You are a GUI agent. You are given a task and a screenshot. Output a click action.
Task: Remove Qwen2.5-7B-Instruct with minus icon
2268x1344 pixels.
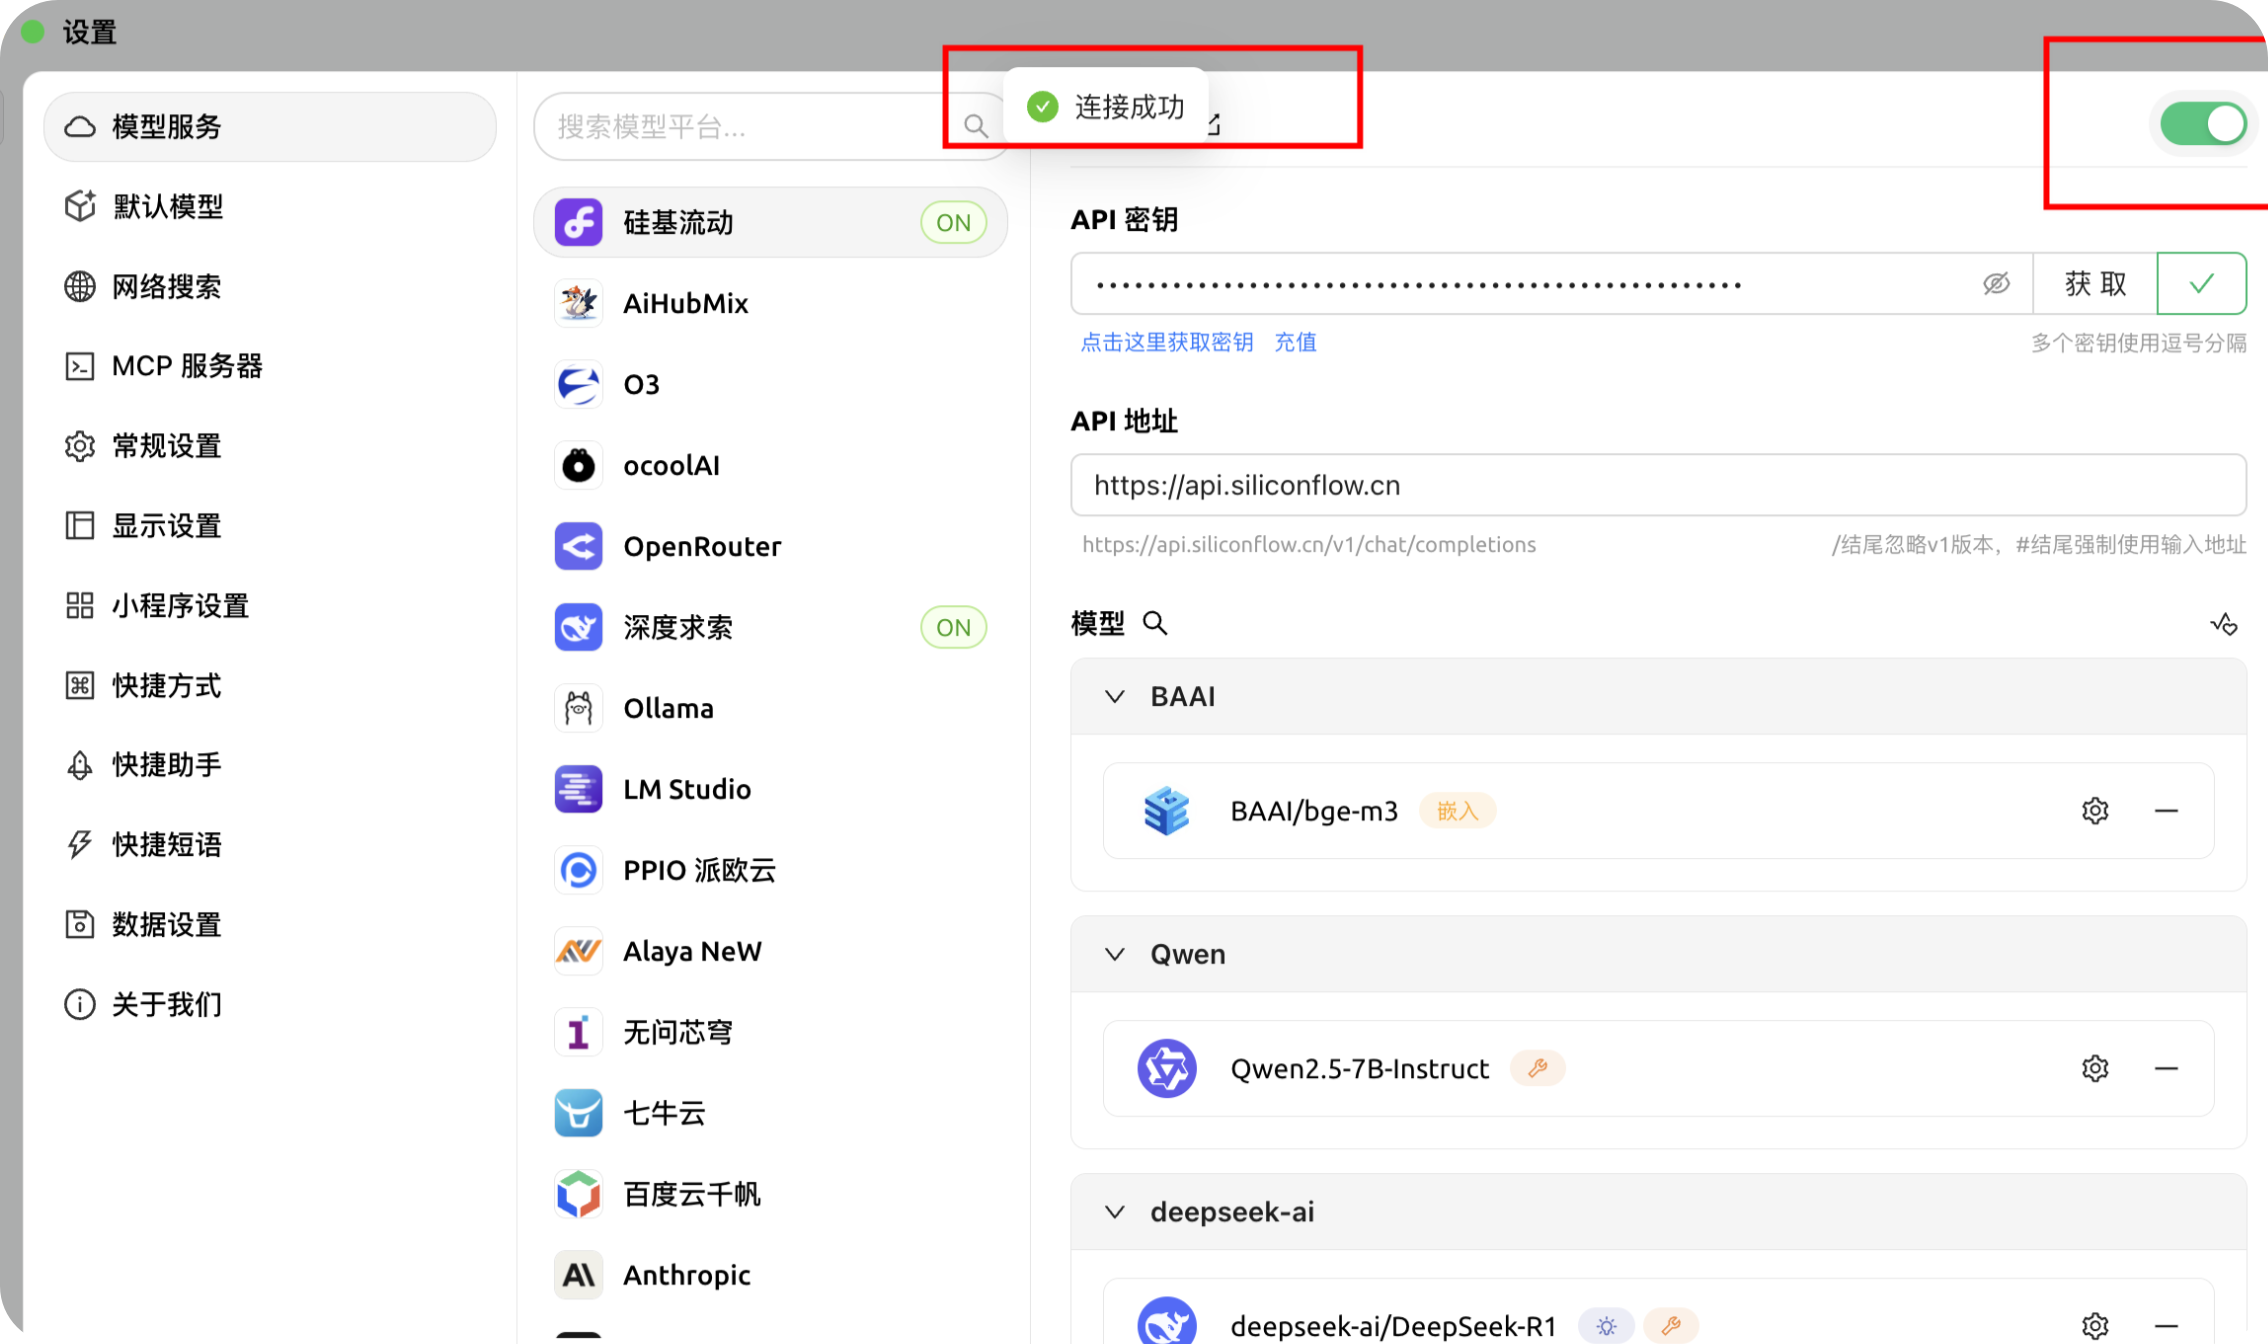coord(2165,1068)
